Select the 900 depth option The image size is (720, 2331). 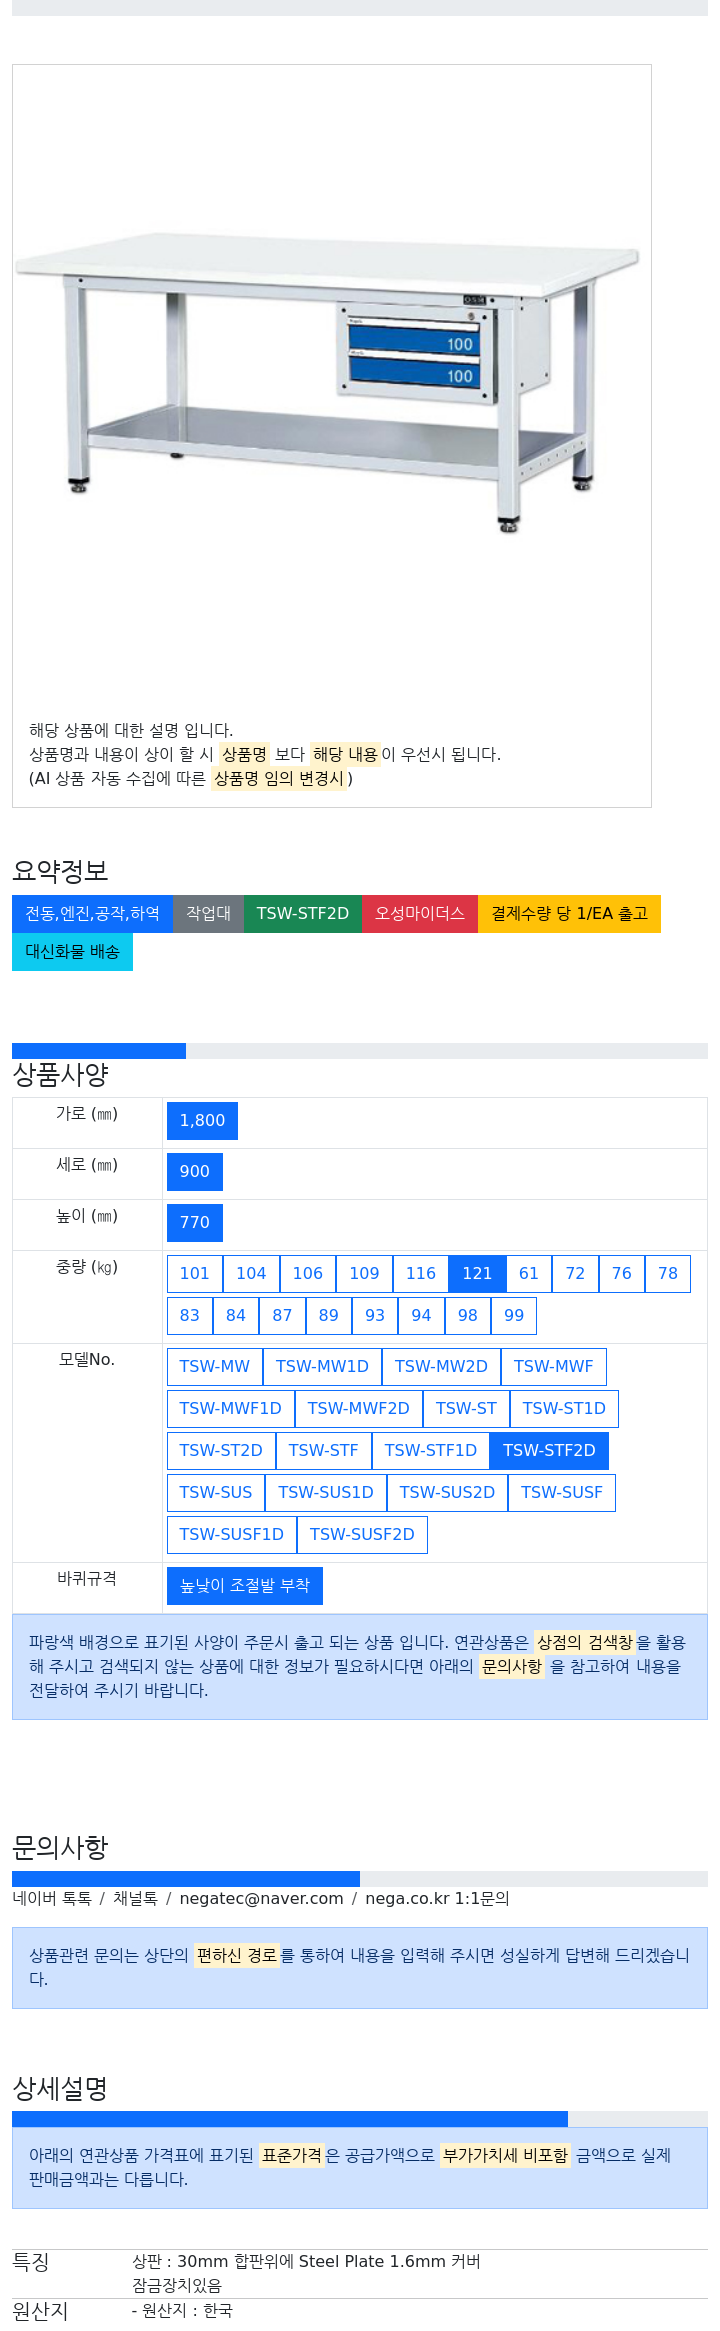click(x=195, y=1172)
